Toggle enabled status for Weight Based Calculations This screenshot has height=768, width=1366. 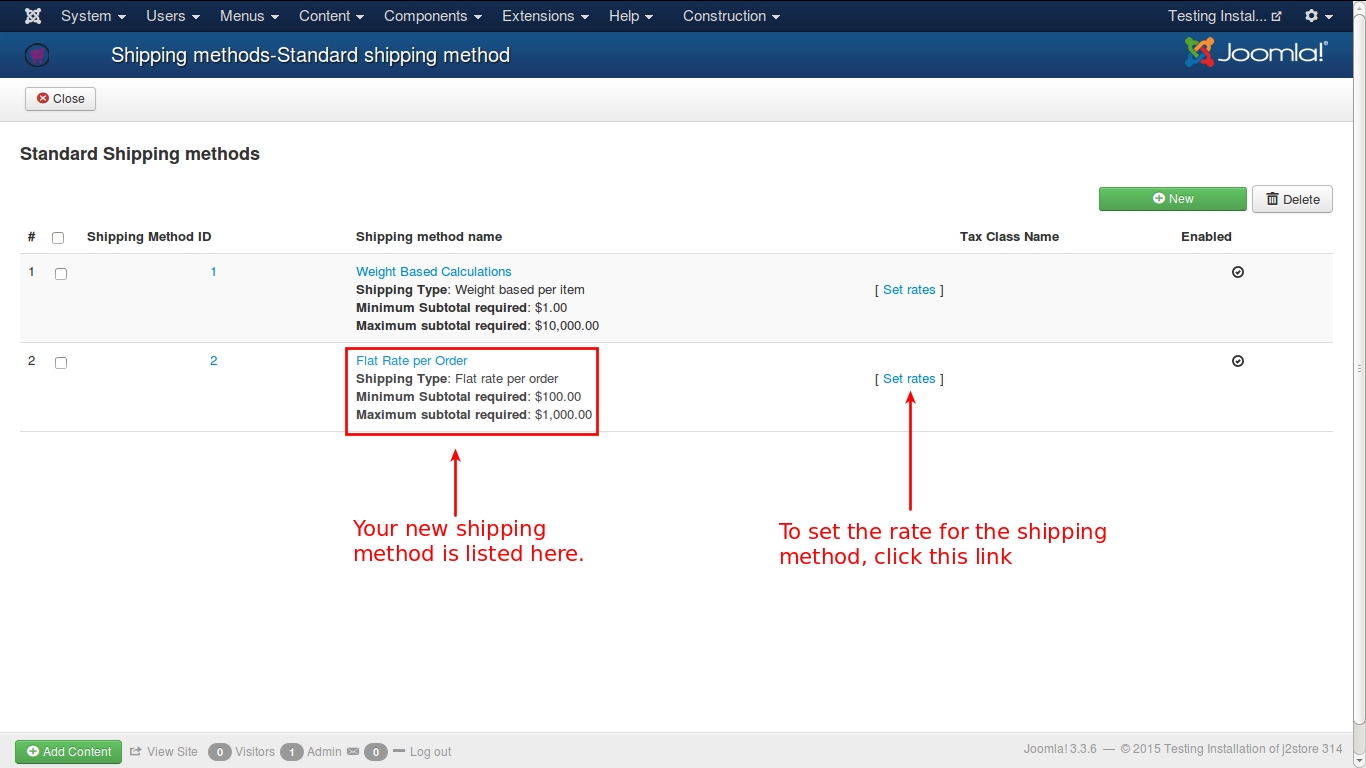[x=1238, y=272]
